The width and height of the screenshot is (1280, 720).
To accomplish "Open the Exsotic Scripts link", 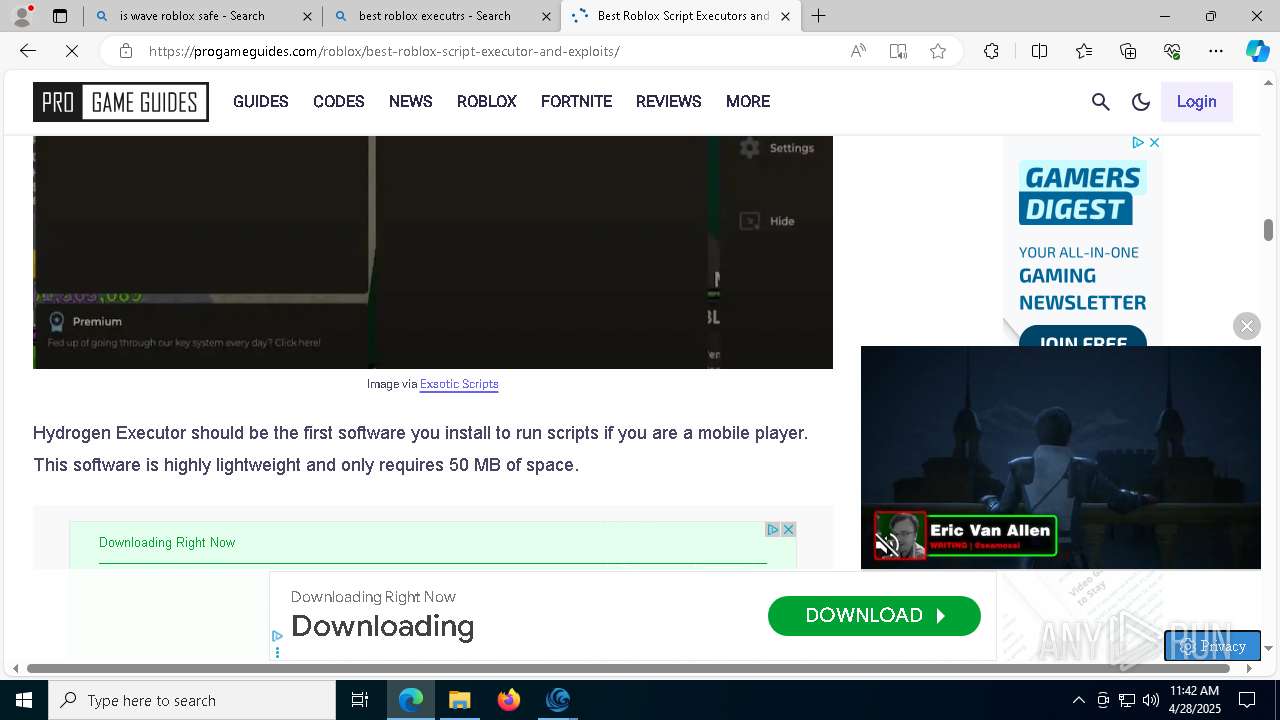I will (459, 384).
